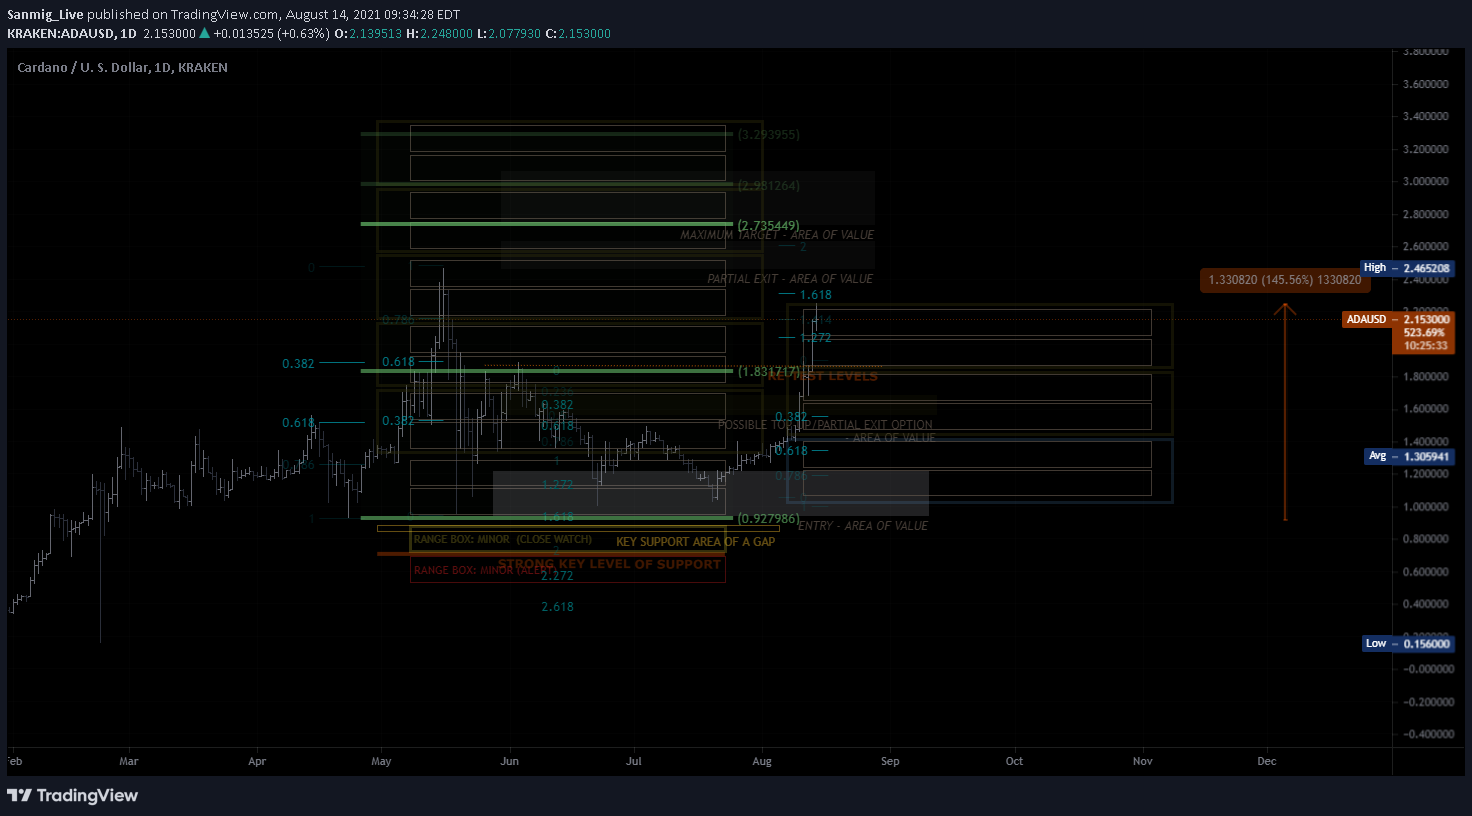Click the L:2.077930 low value in header
The height and width of the screenshot is (816, 1472).
click(x=509, y=34)
